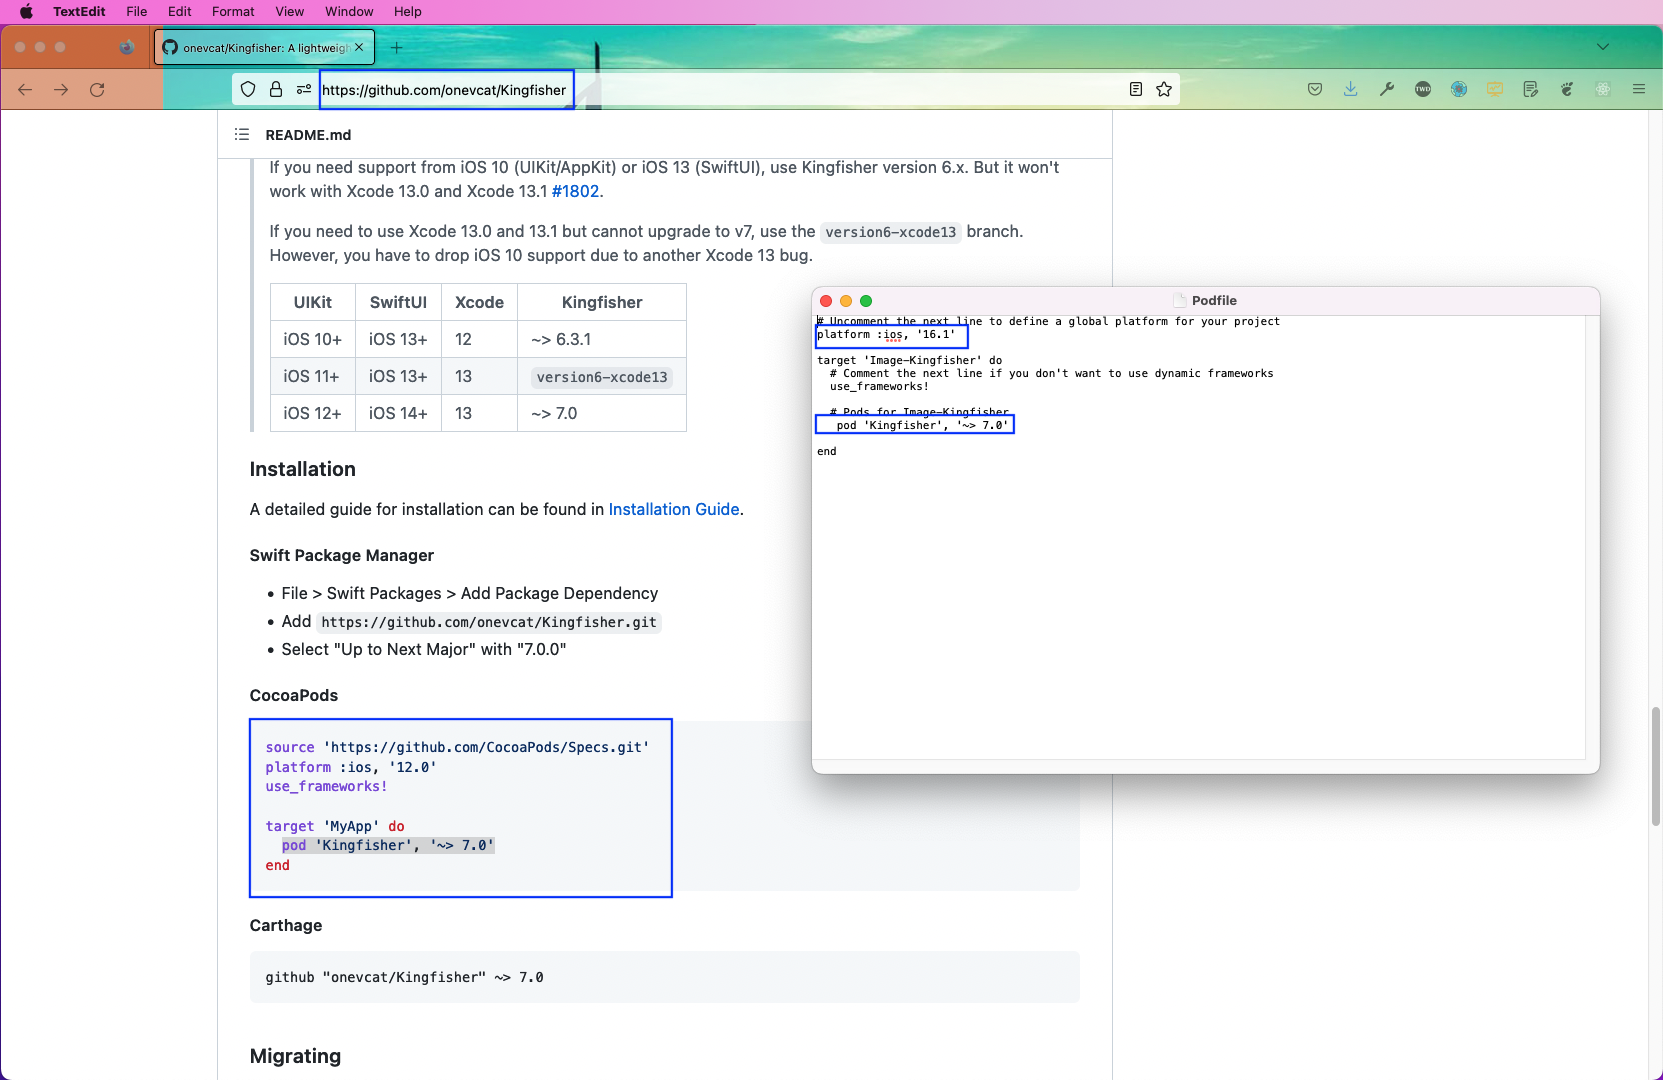This screenshot has height=1080, width=1663.
Task: Open the Downloads arrow icon
Action: pyautogui.click(x=1351, y=89)
